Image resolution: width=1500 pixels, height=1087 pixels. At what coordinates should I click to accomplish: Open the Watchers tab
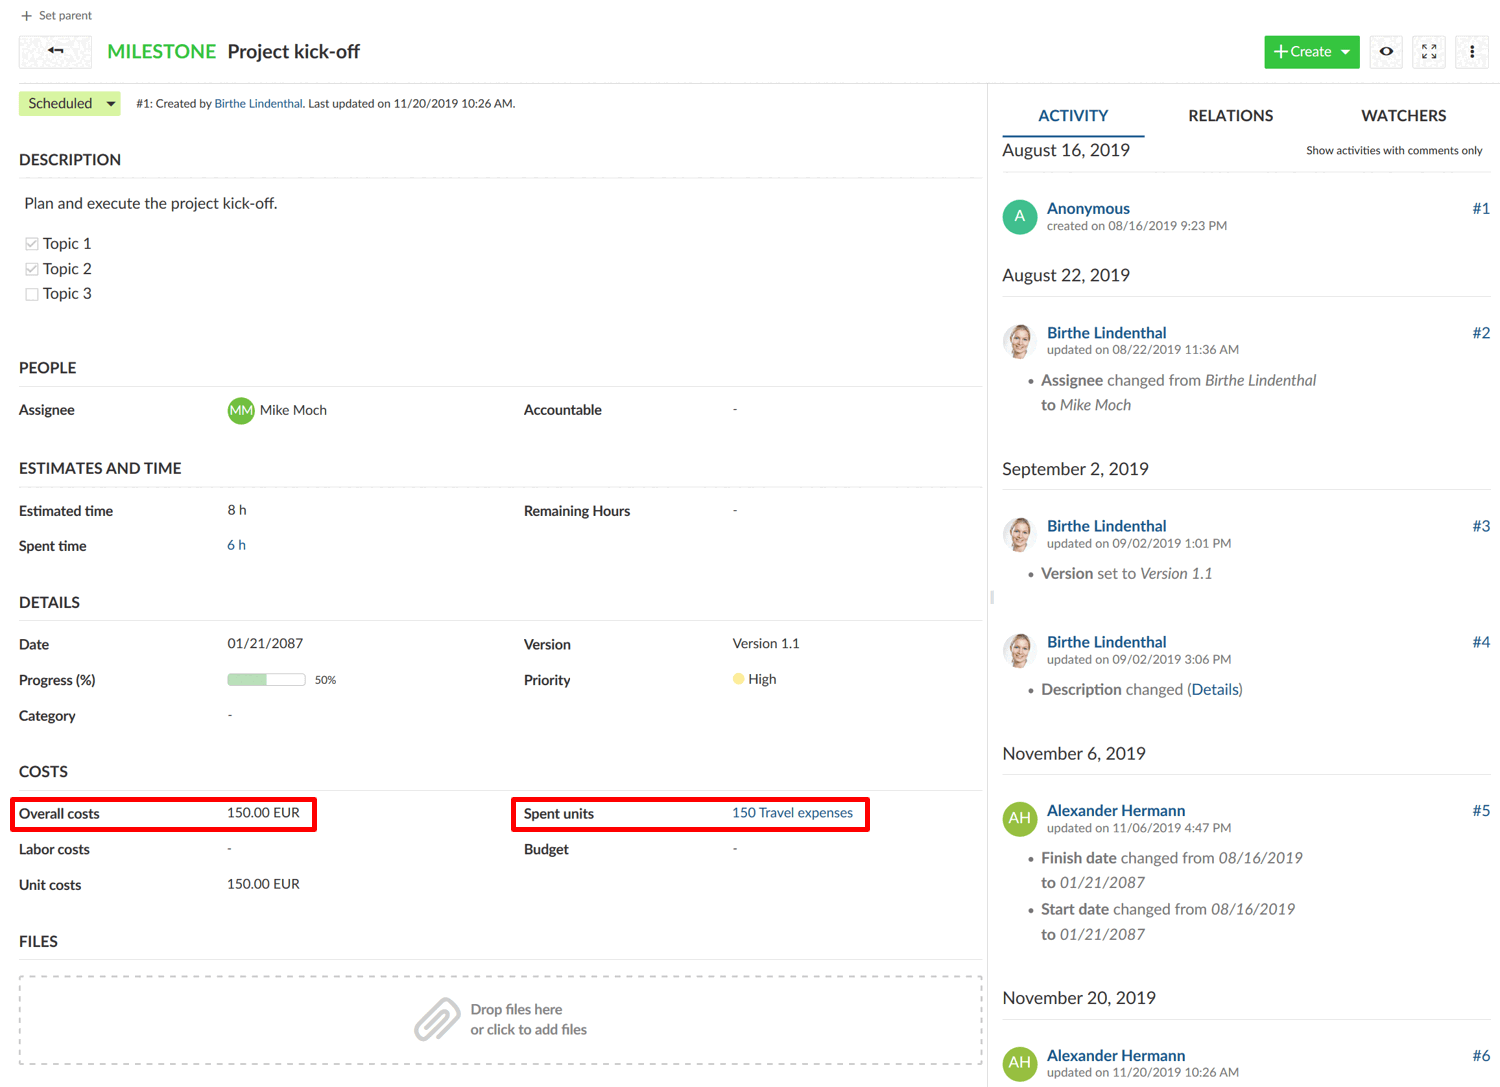[1403, 115]
